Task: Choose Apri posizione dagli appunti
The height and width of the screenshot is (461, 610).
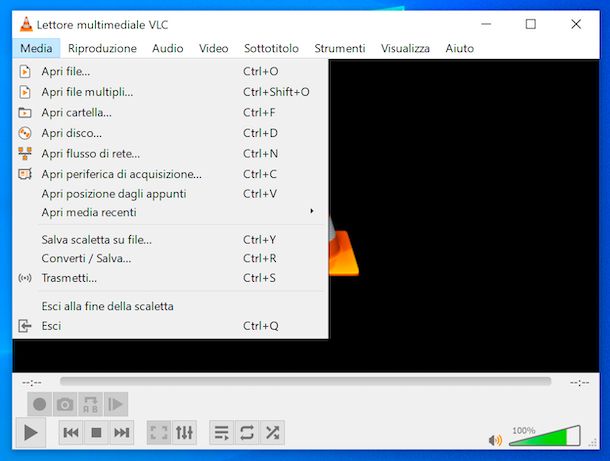Action: (x=170, y=194)
